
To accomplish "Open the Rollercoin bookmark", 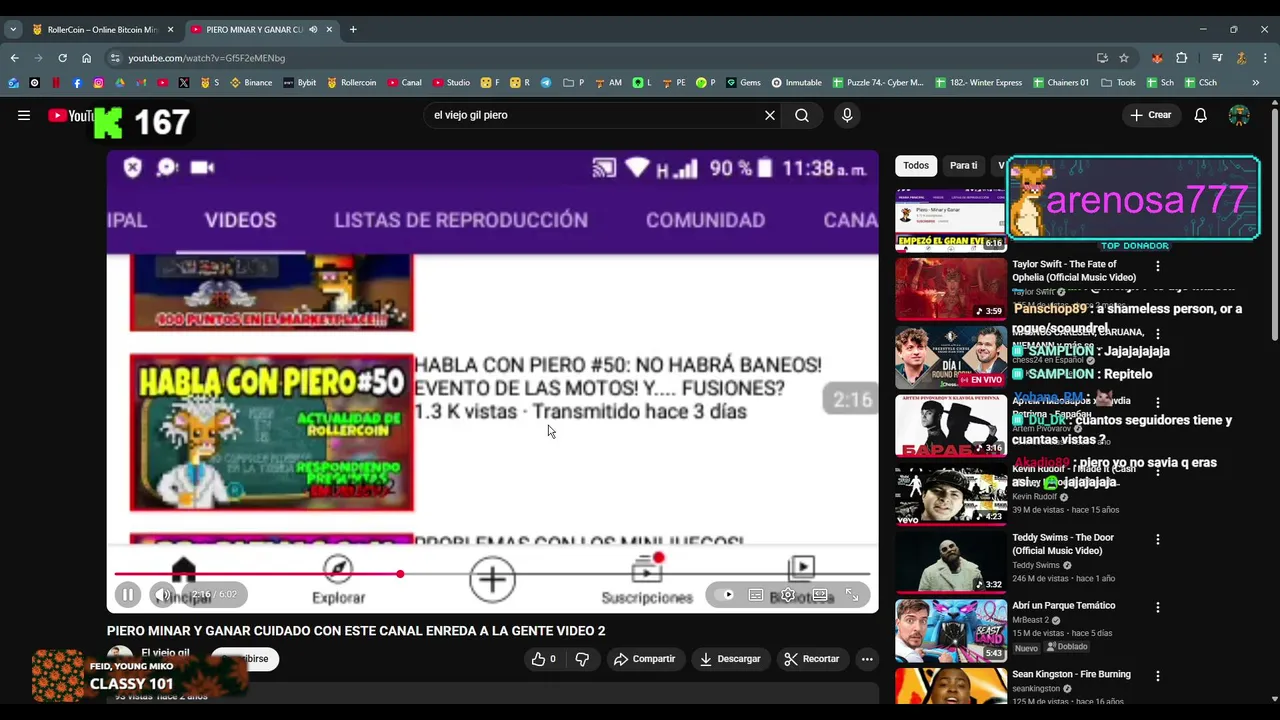I will (352, 83).
